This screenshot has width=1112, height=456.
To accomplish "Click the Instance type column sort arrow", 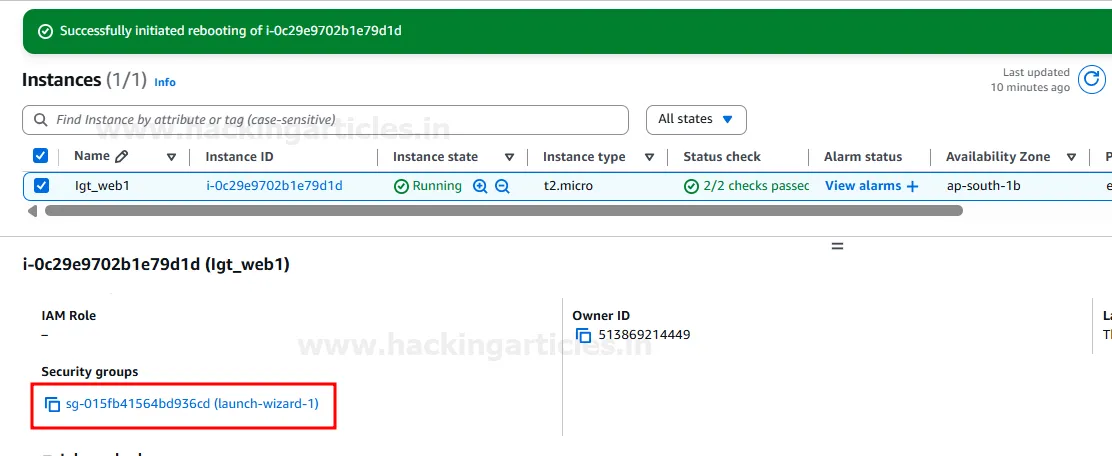I will pos(650,157).
